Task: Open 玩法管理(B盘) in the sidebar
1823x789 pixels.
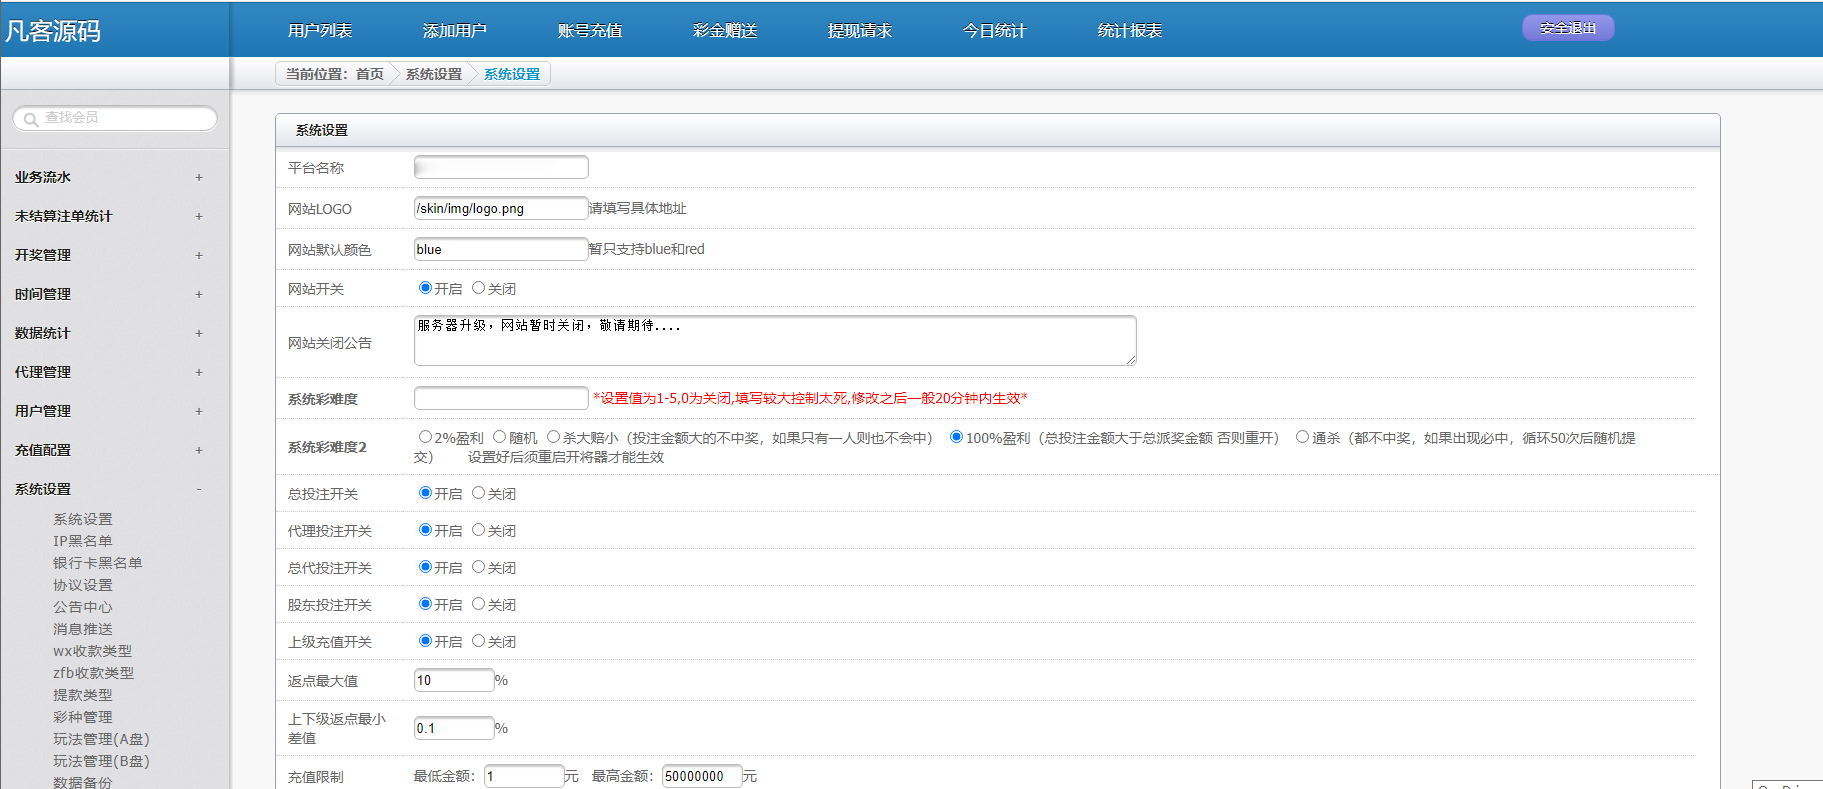Action: 101,761
